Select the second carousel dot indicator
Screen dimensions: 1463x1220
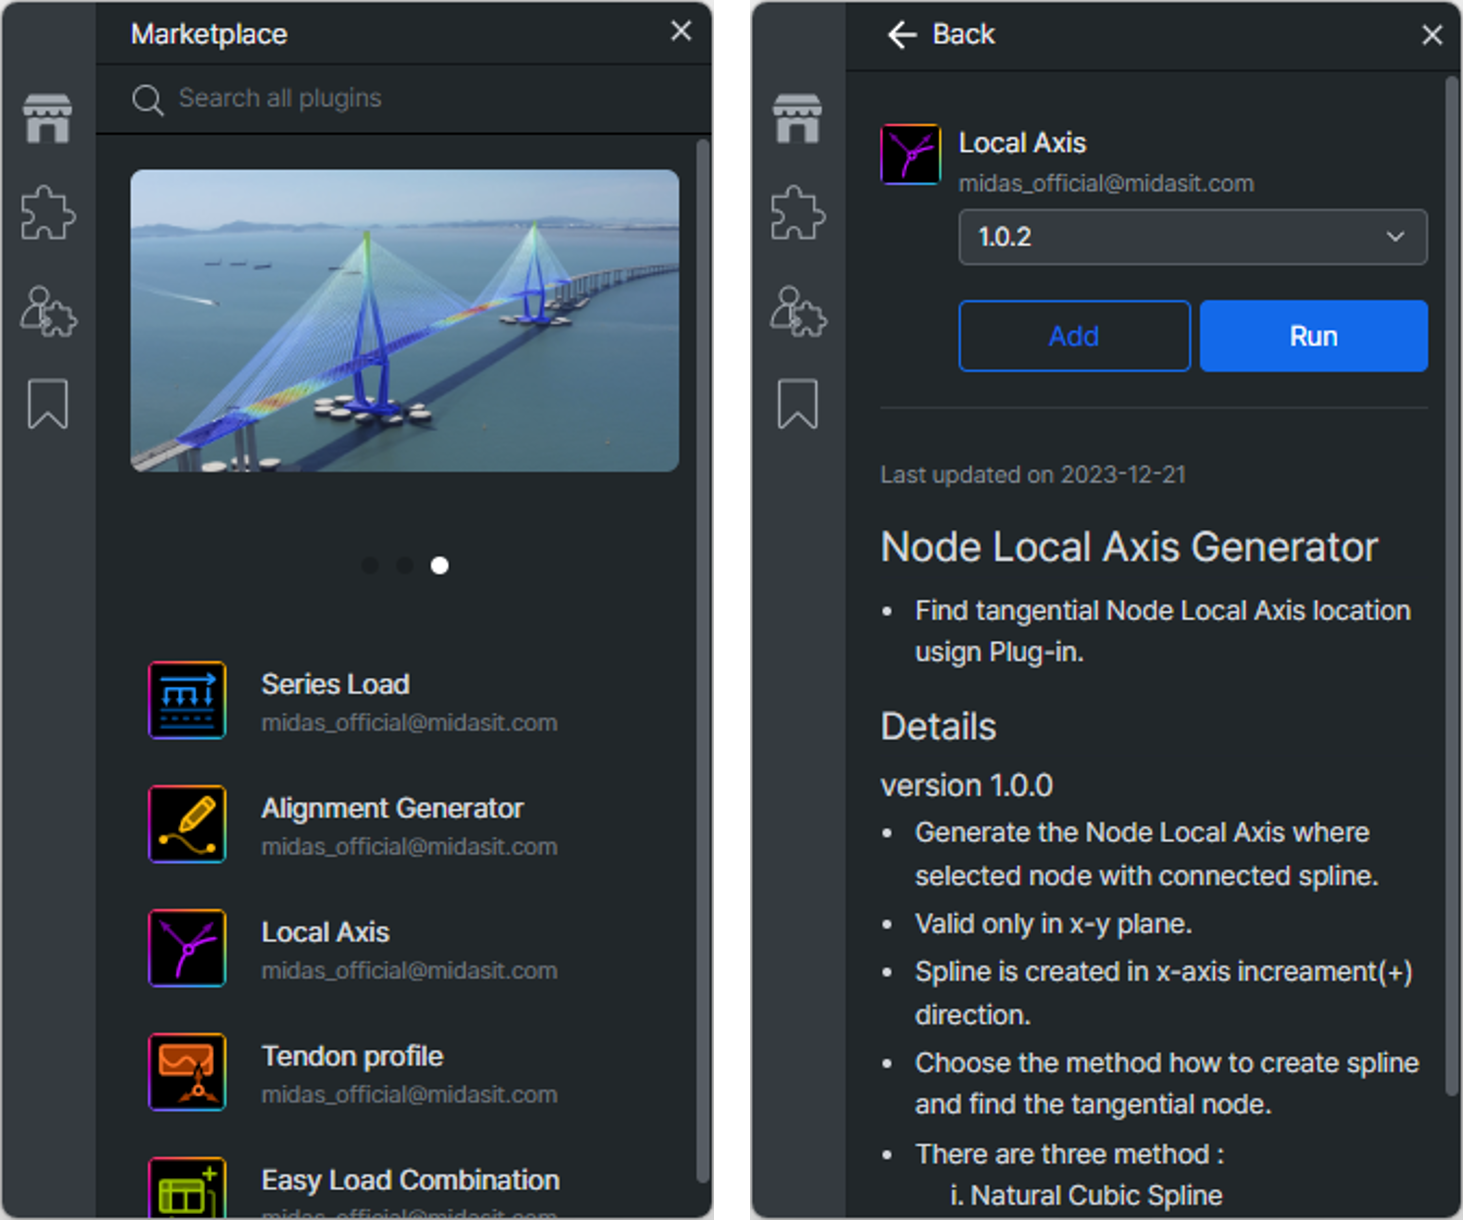coord(404,566)
